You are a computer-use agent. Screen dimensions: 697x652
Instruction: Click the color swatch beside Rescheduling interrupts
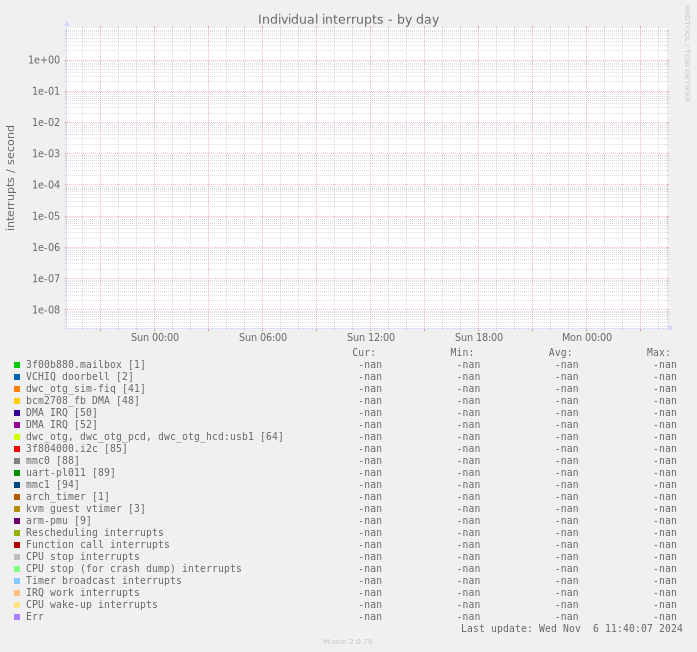(x=17, y=533)
